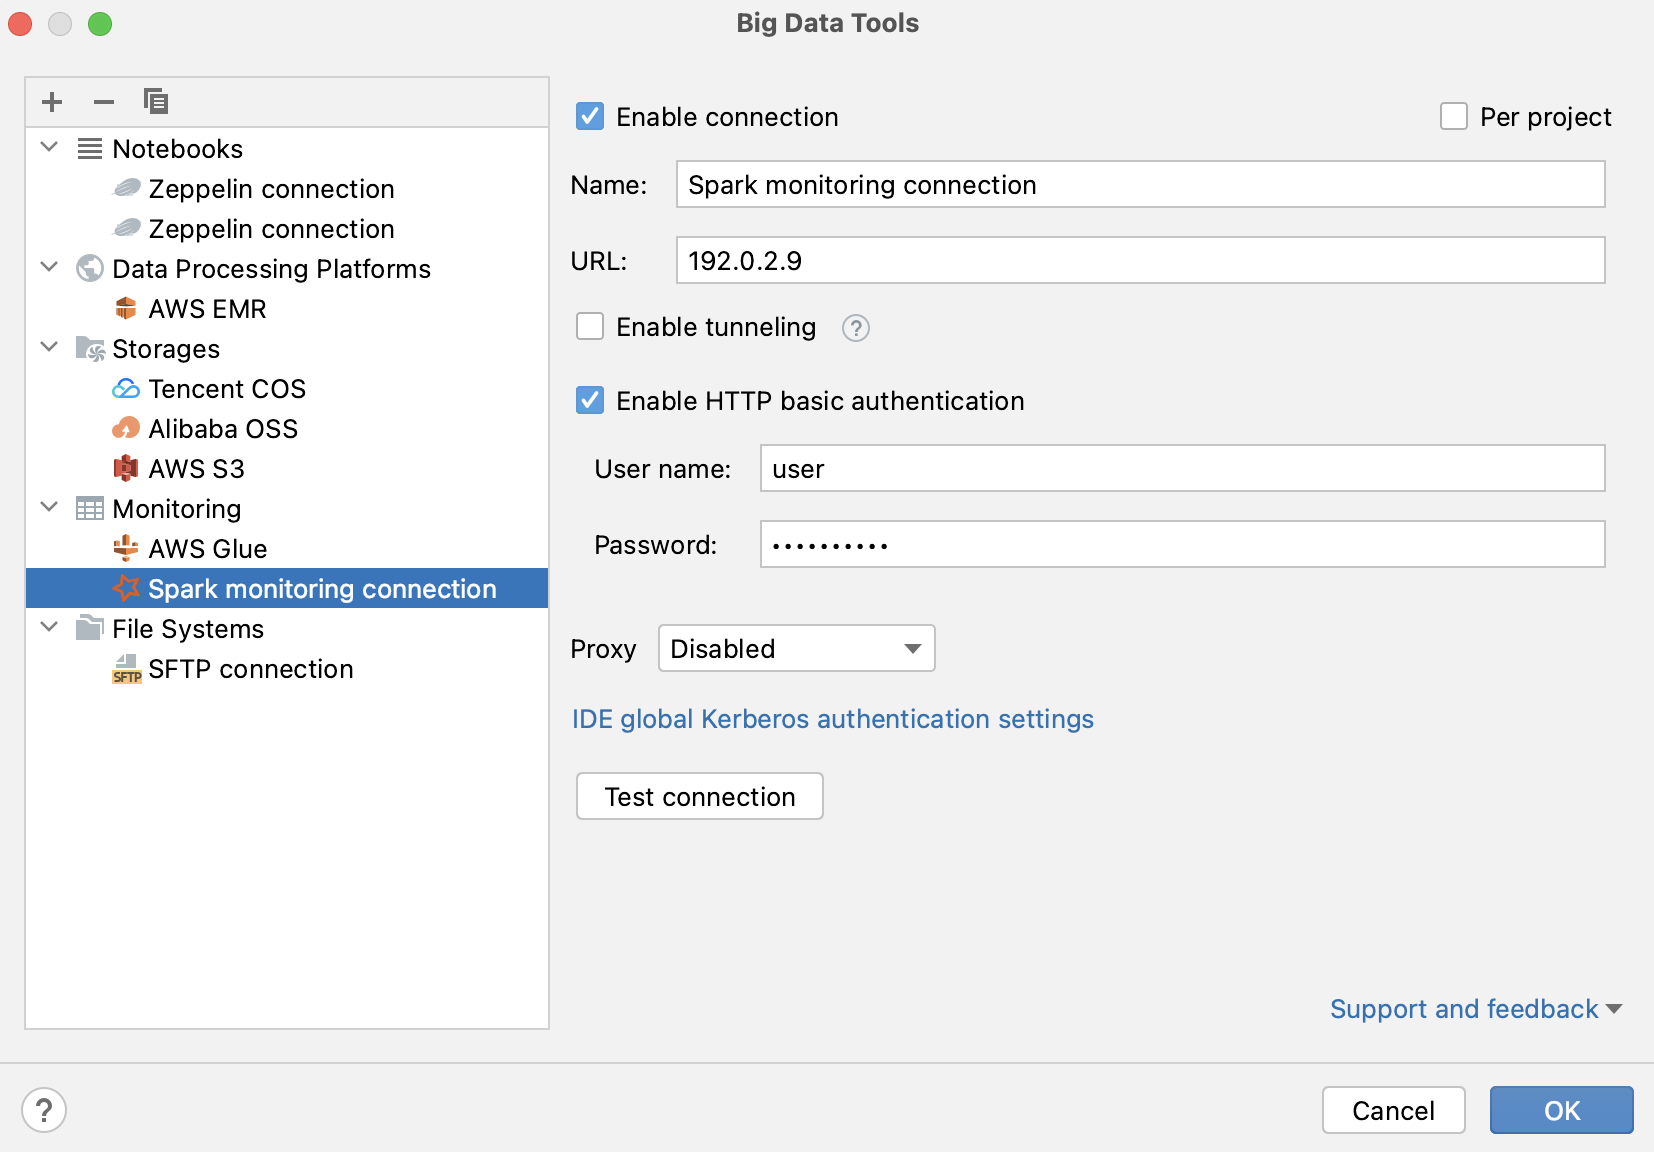Image resolution: width=1654 pixels, height=1152 pixels.
Task: Click the File Systems folder icon
Action: [90, 628]
